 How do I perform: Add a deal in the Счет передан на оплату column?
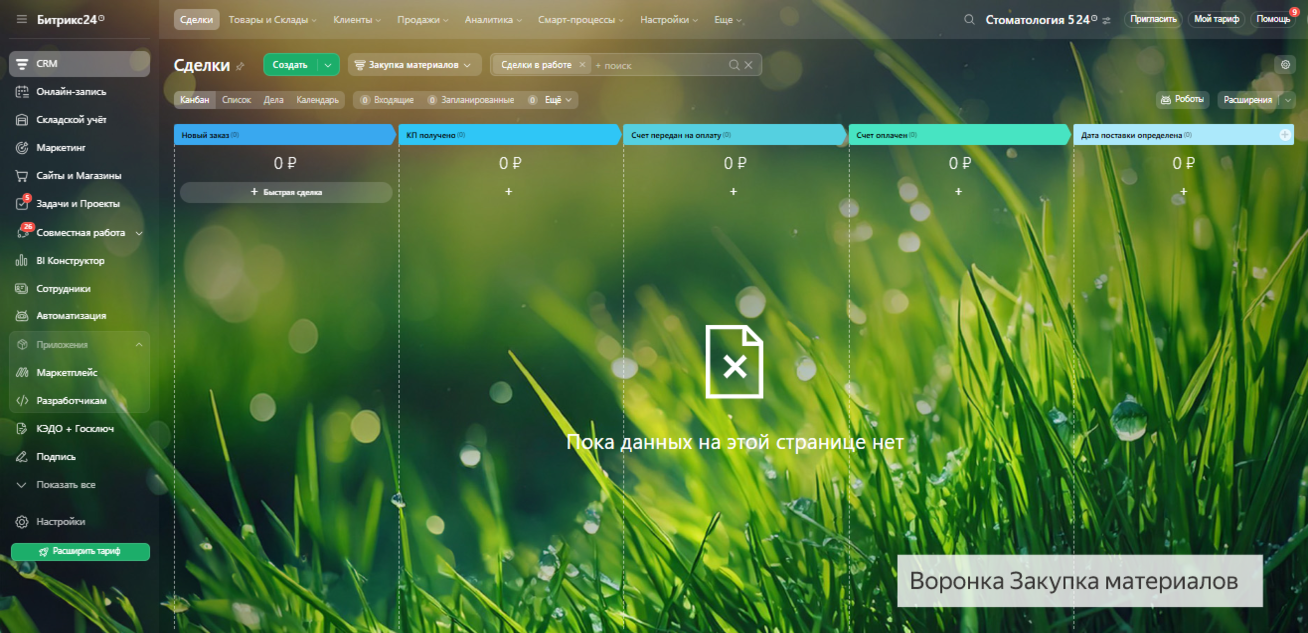(733, 191)
